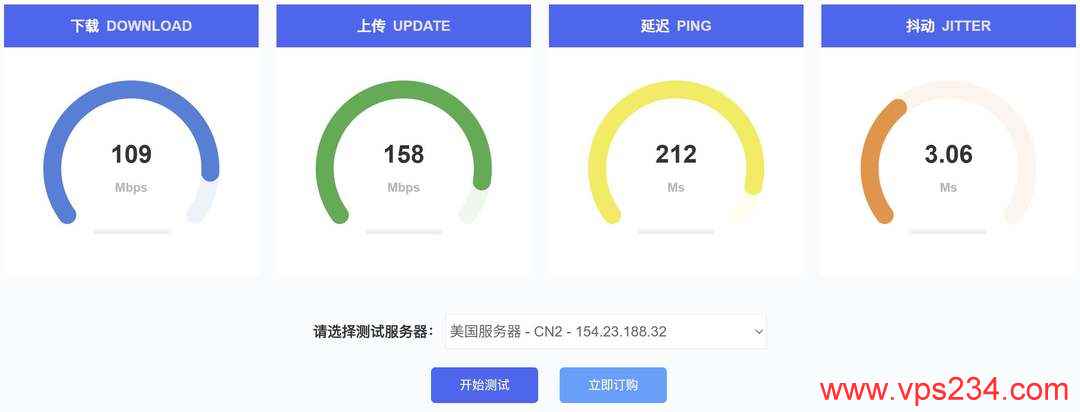Click the 立即订购 order now button
Screen dimensions: 1080x412
[613, 384]
